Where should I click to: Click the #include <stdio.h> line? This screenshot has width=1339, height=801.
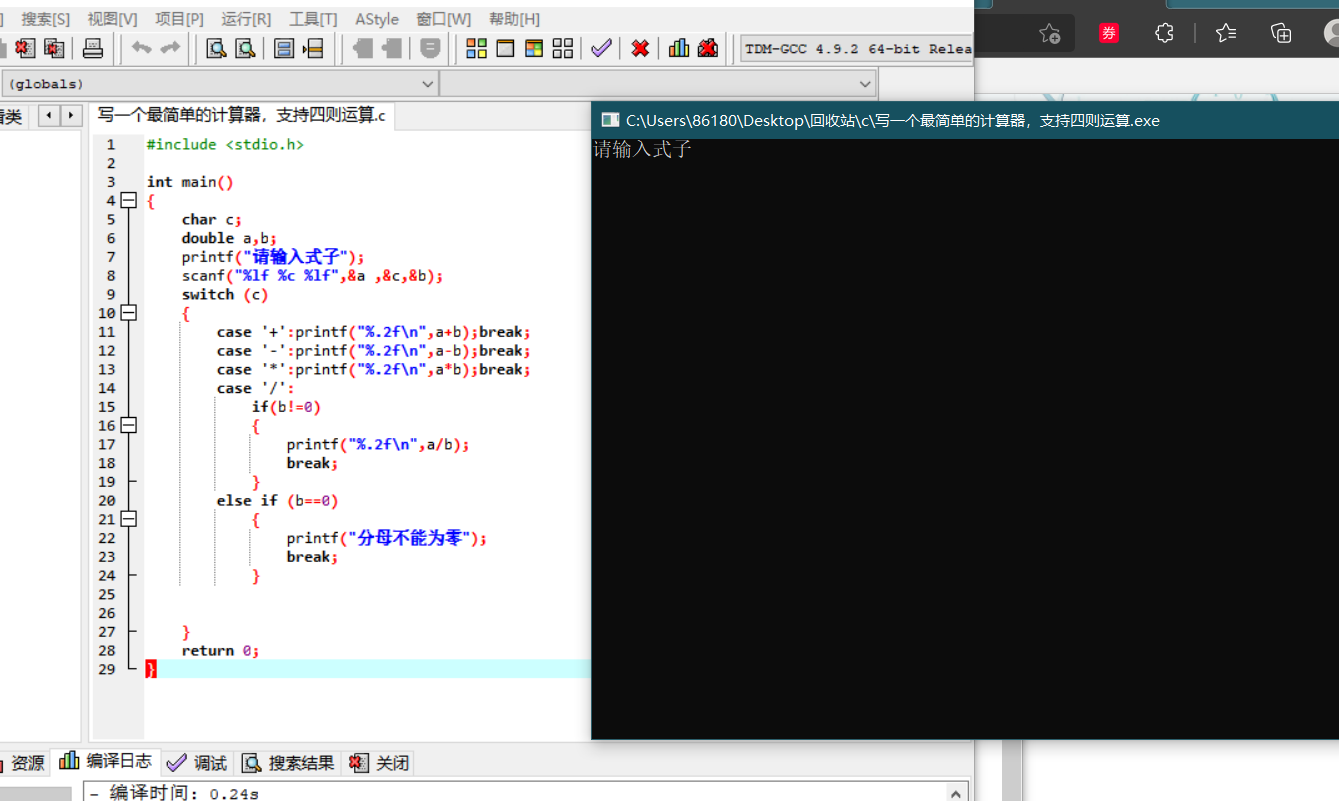click(225, 144)
